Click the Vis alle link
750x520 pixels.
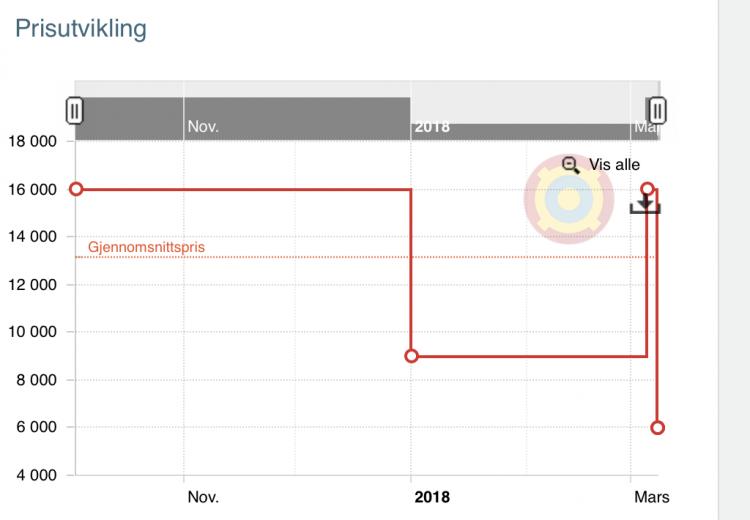[x=614, y=165]
